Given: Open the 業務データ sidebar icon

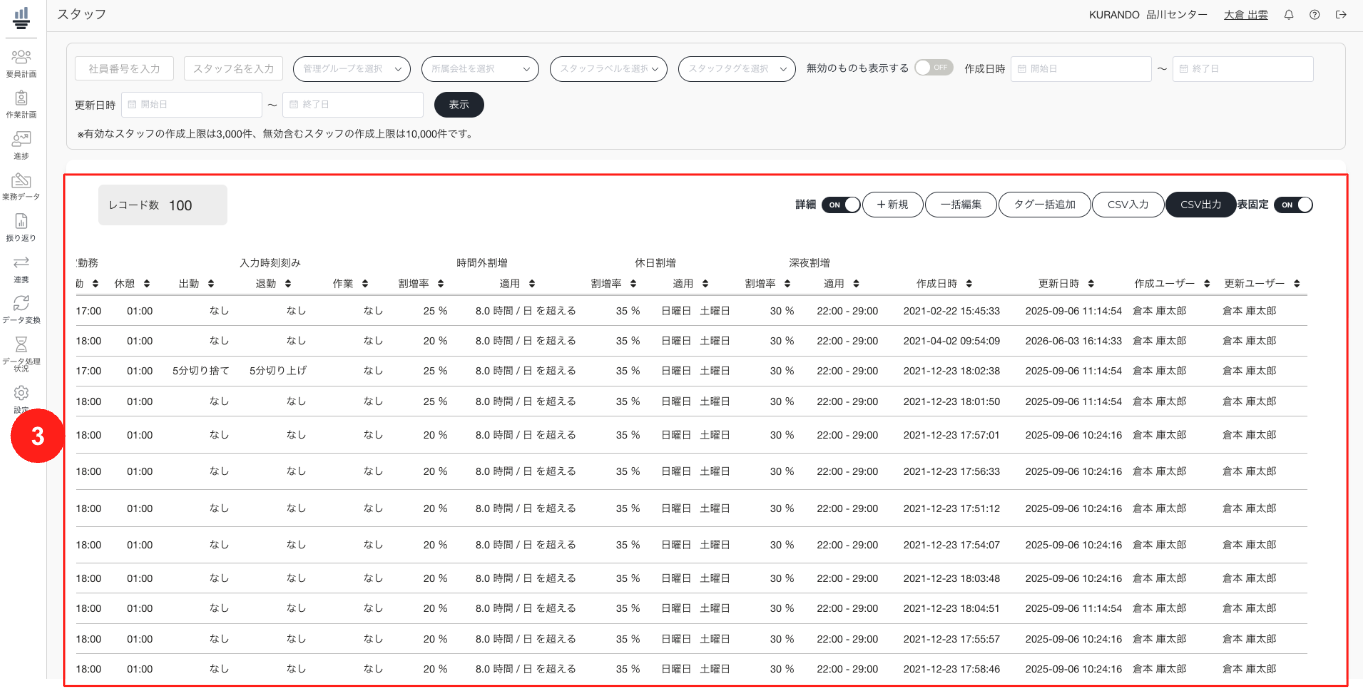Looking at the screenshot, I should (x=21, y=185).
